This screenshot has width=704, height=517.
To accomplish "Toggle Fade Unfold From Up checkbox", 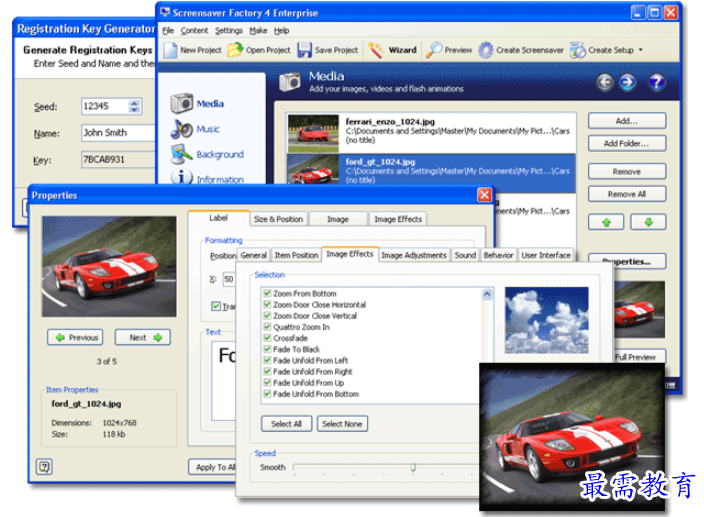I will click(267, 383).
